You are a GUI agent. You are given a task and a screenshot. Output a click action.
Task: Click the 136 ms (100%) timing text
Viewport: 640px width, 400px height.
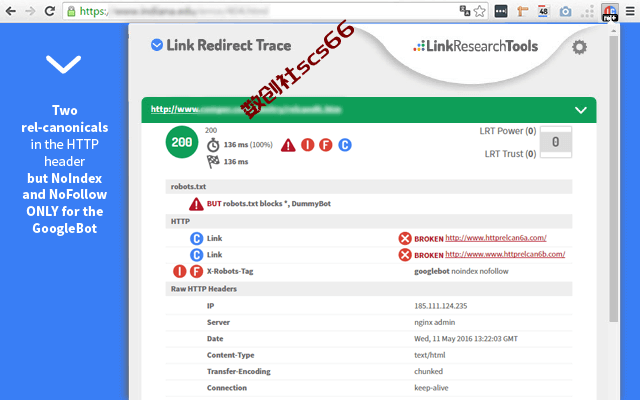click(x=248, y=144)
